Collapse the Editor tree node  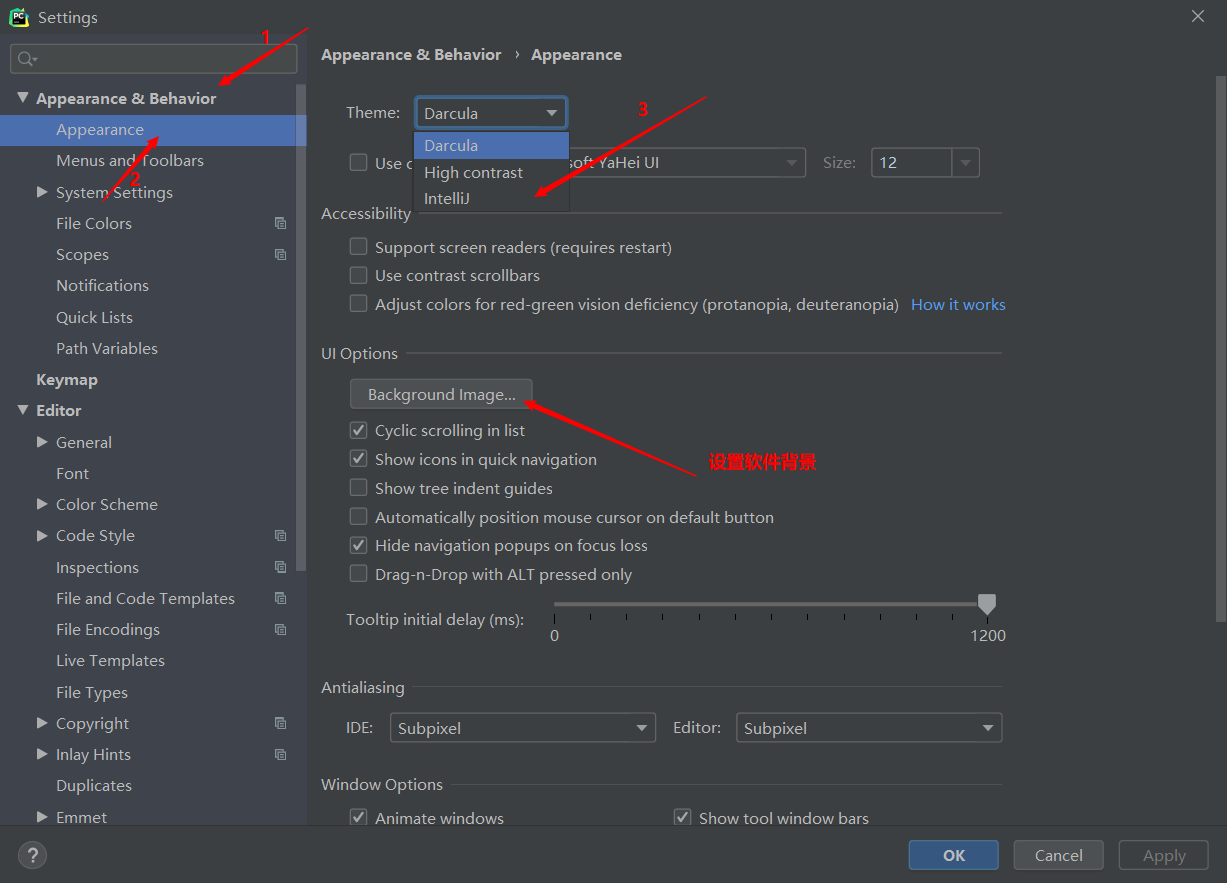[23, 410]
